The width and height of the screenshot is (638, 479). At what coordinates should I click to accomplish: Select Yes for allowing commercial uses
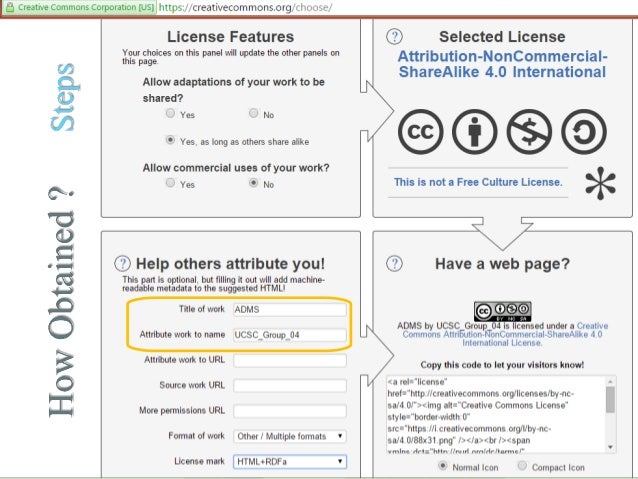coord(170,183)
